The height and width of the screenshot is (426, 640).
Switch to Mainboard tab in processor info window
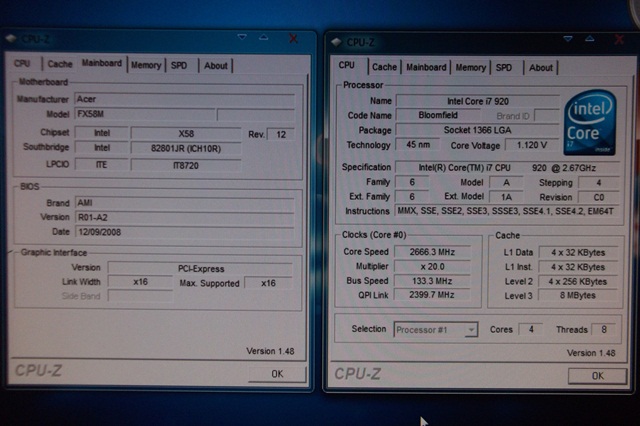click(x=426, y=67)
